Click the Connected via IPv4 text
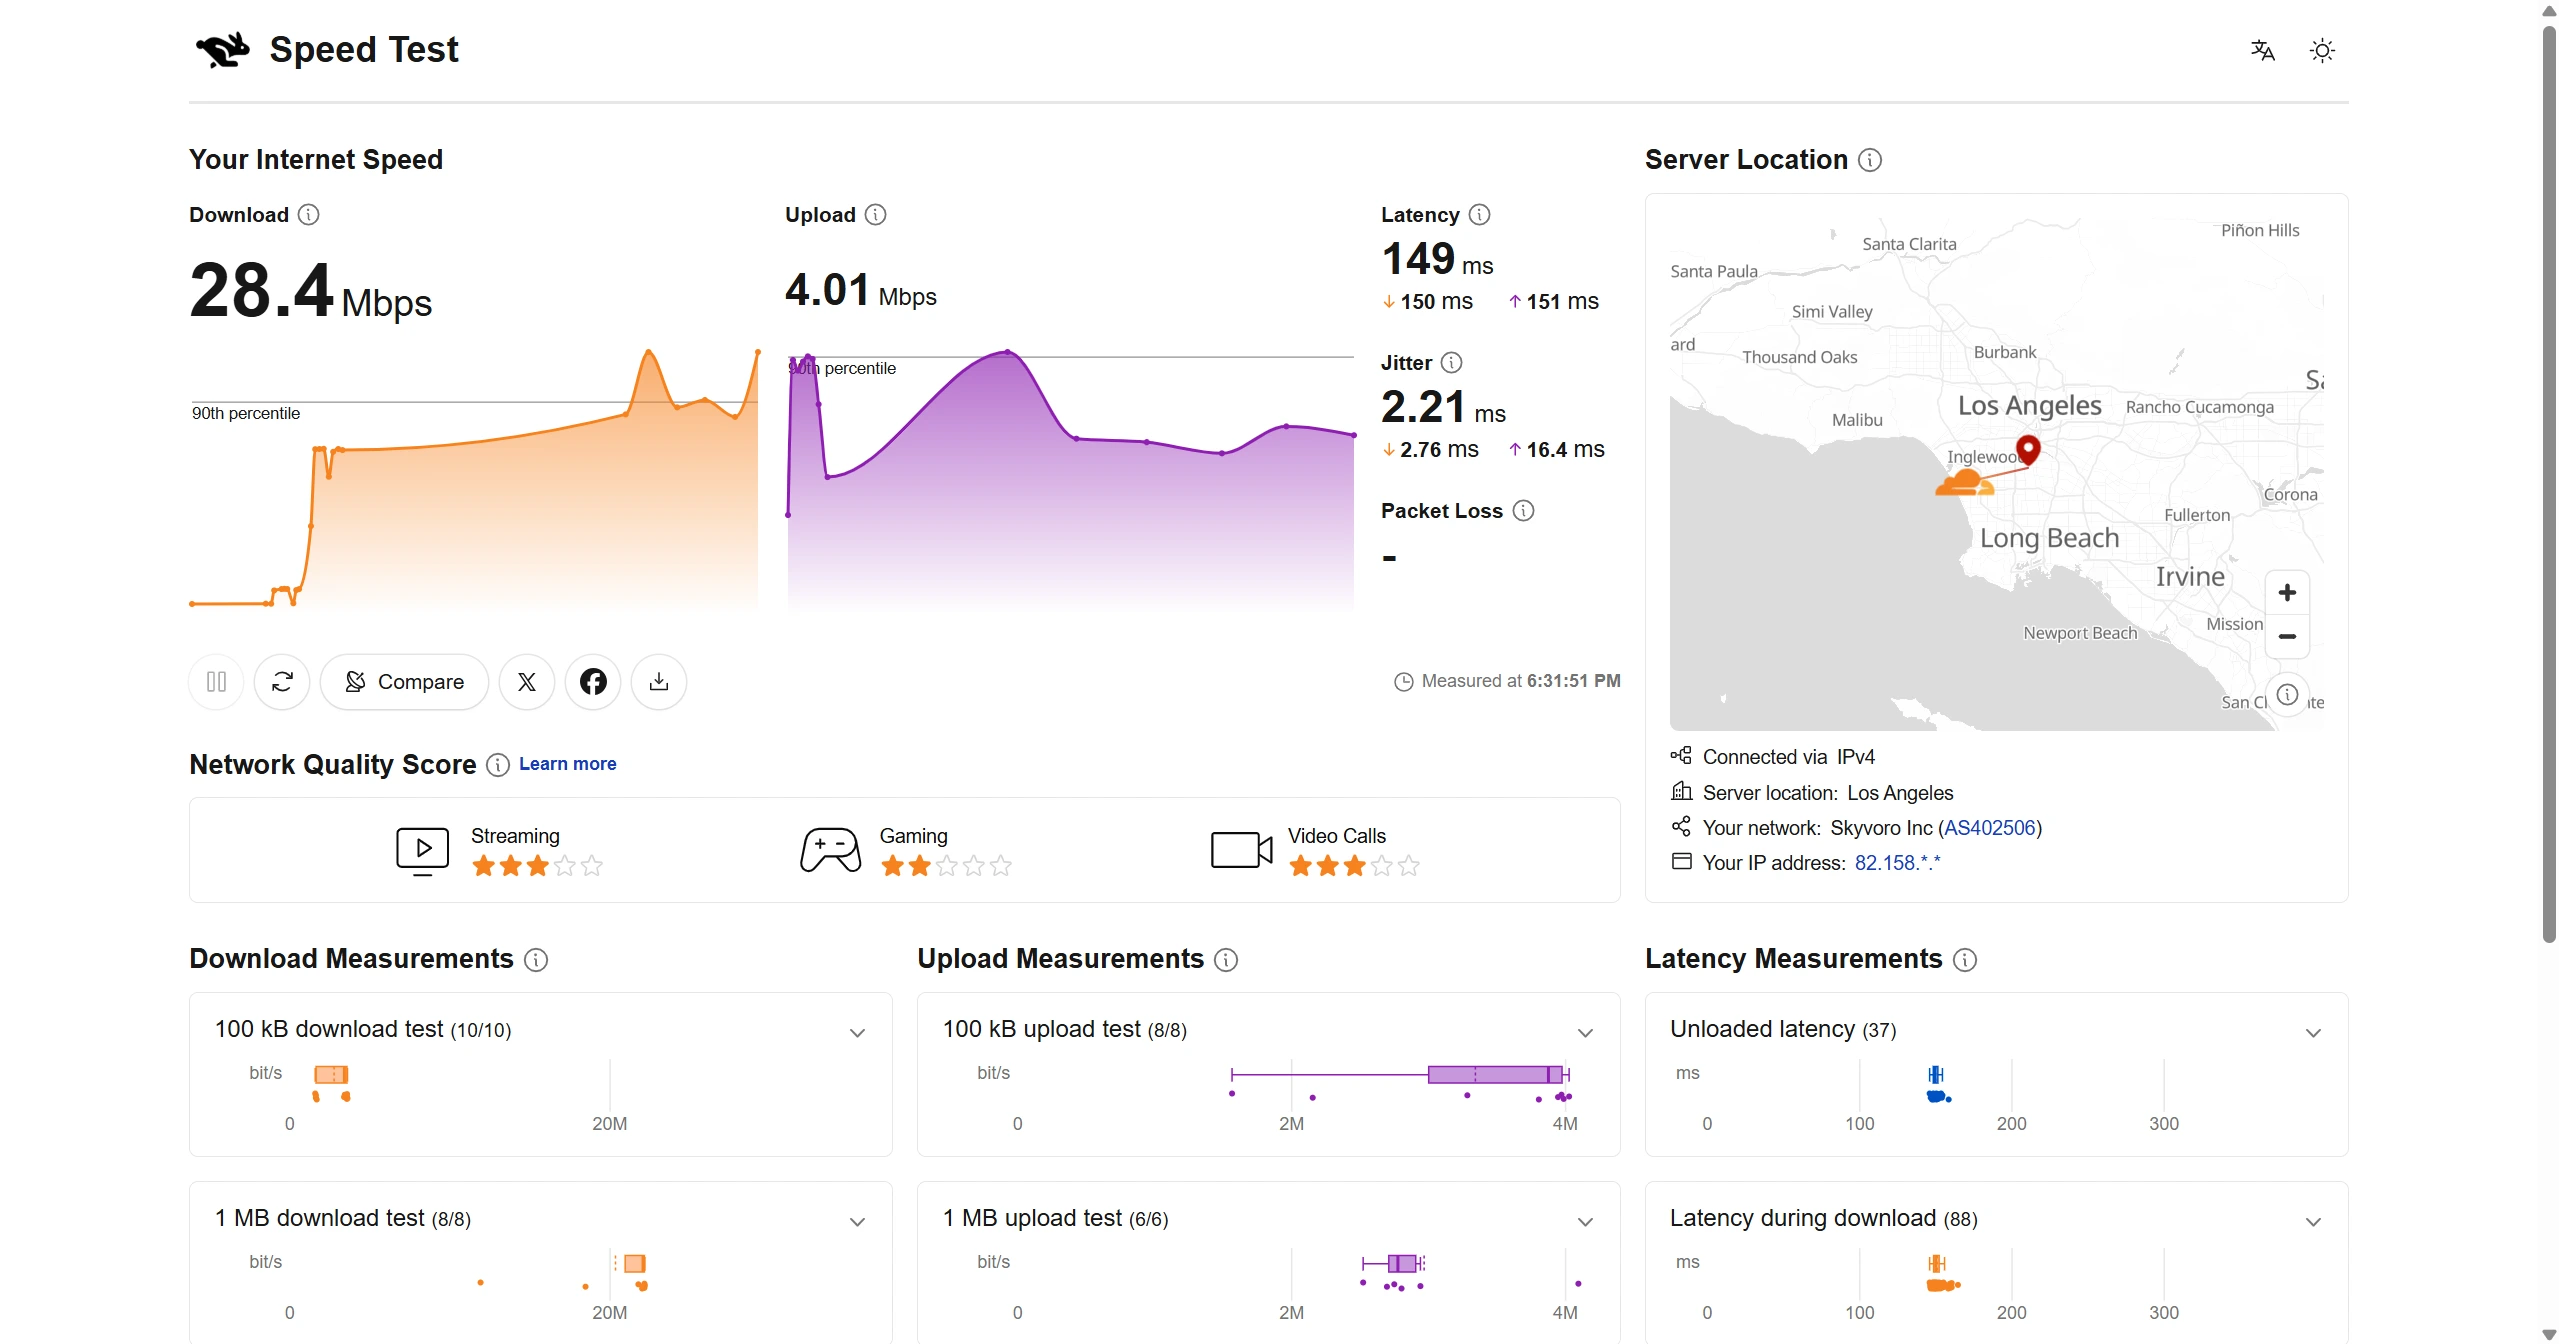 pyautogui.click(x=1789, y=757)
